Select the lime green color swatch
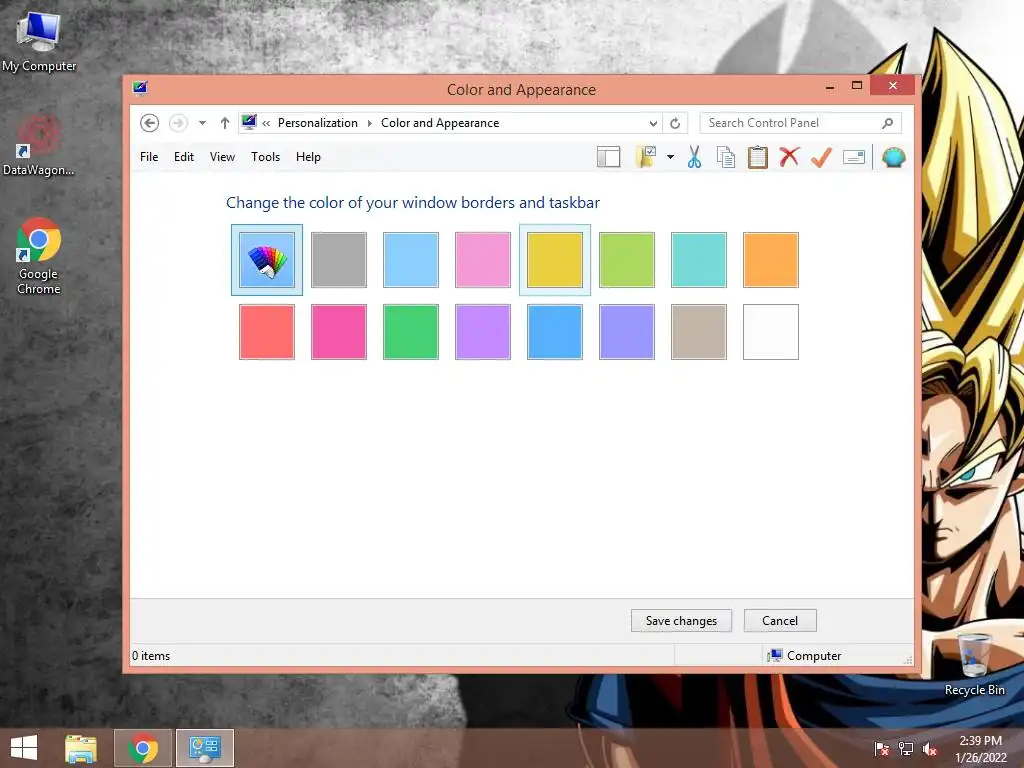This screenshot has height=768, width=1024. tap(627, 260)
